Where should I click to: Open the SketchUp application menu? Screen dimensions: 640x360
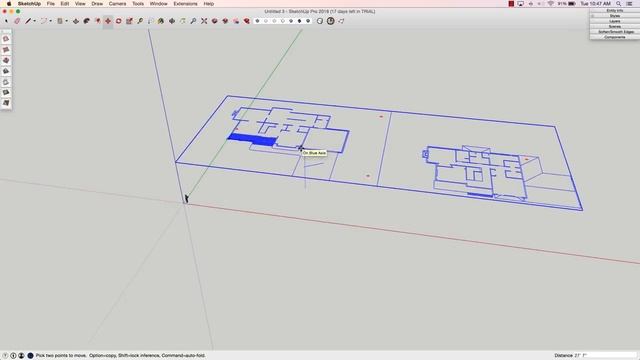[29, 4]
